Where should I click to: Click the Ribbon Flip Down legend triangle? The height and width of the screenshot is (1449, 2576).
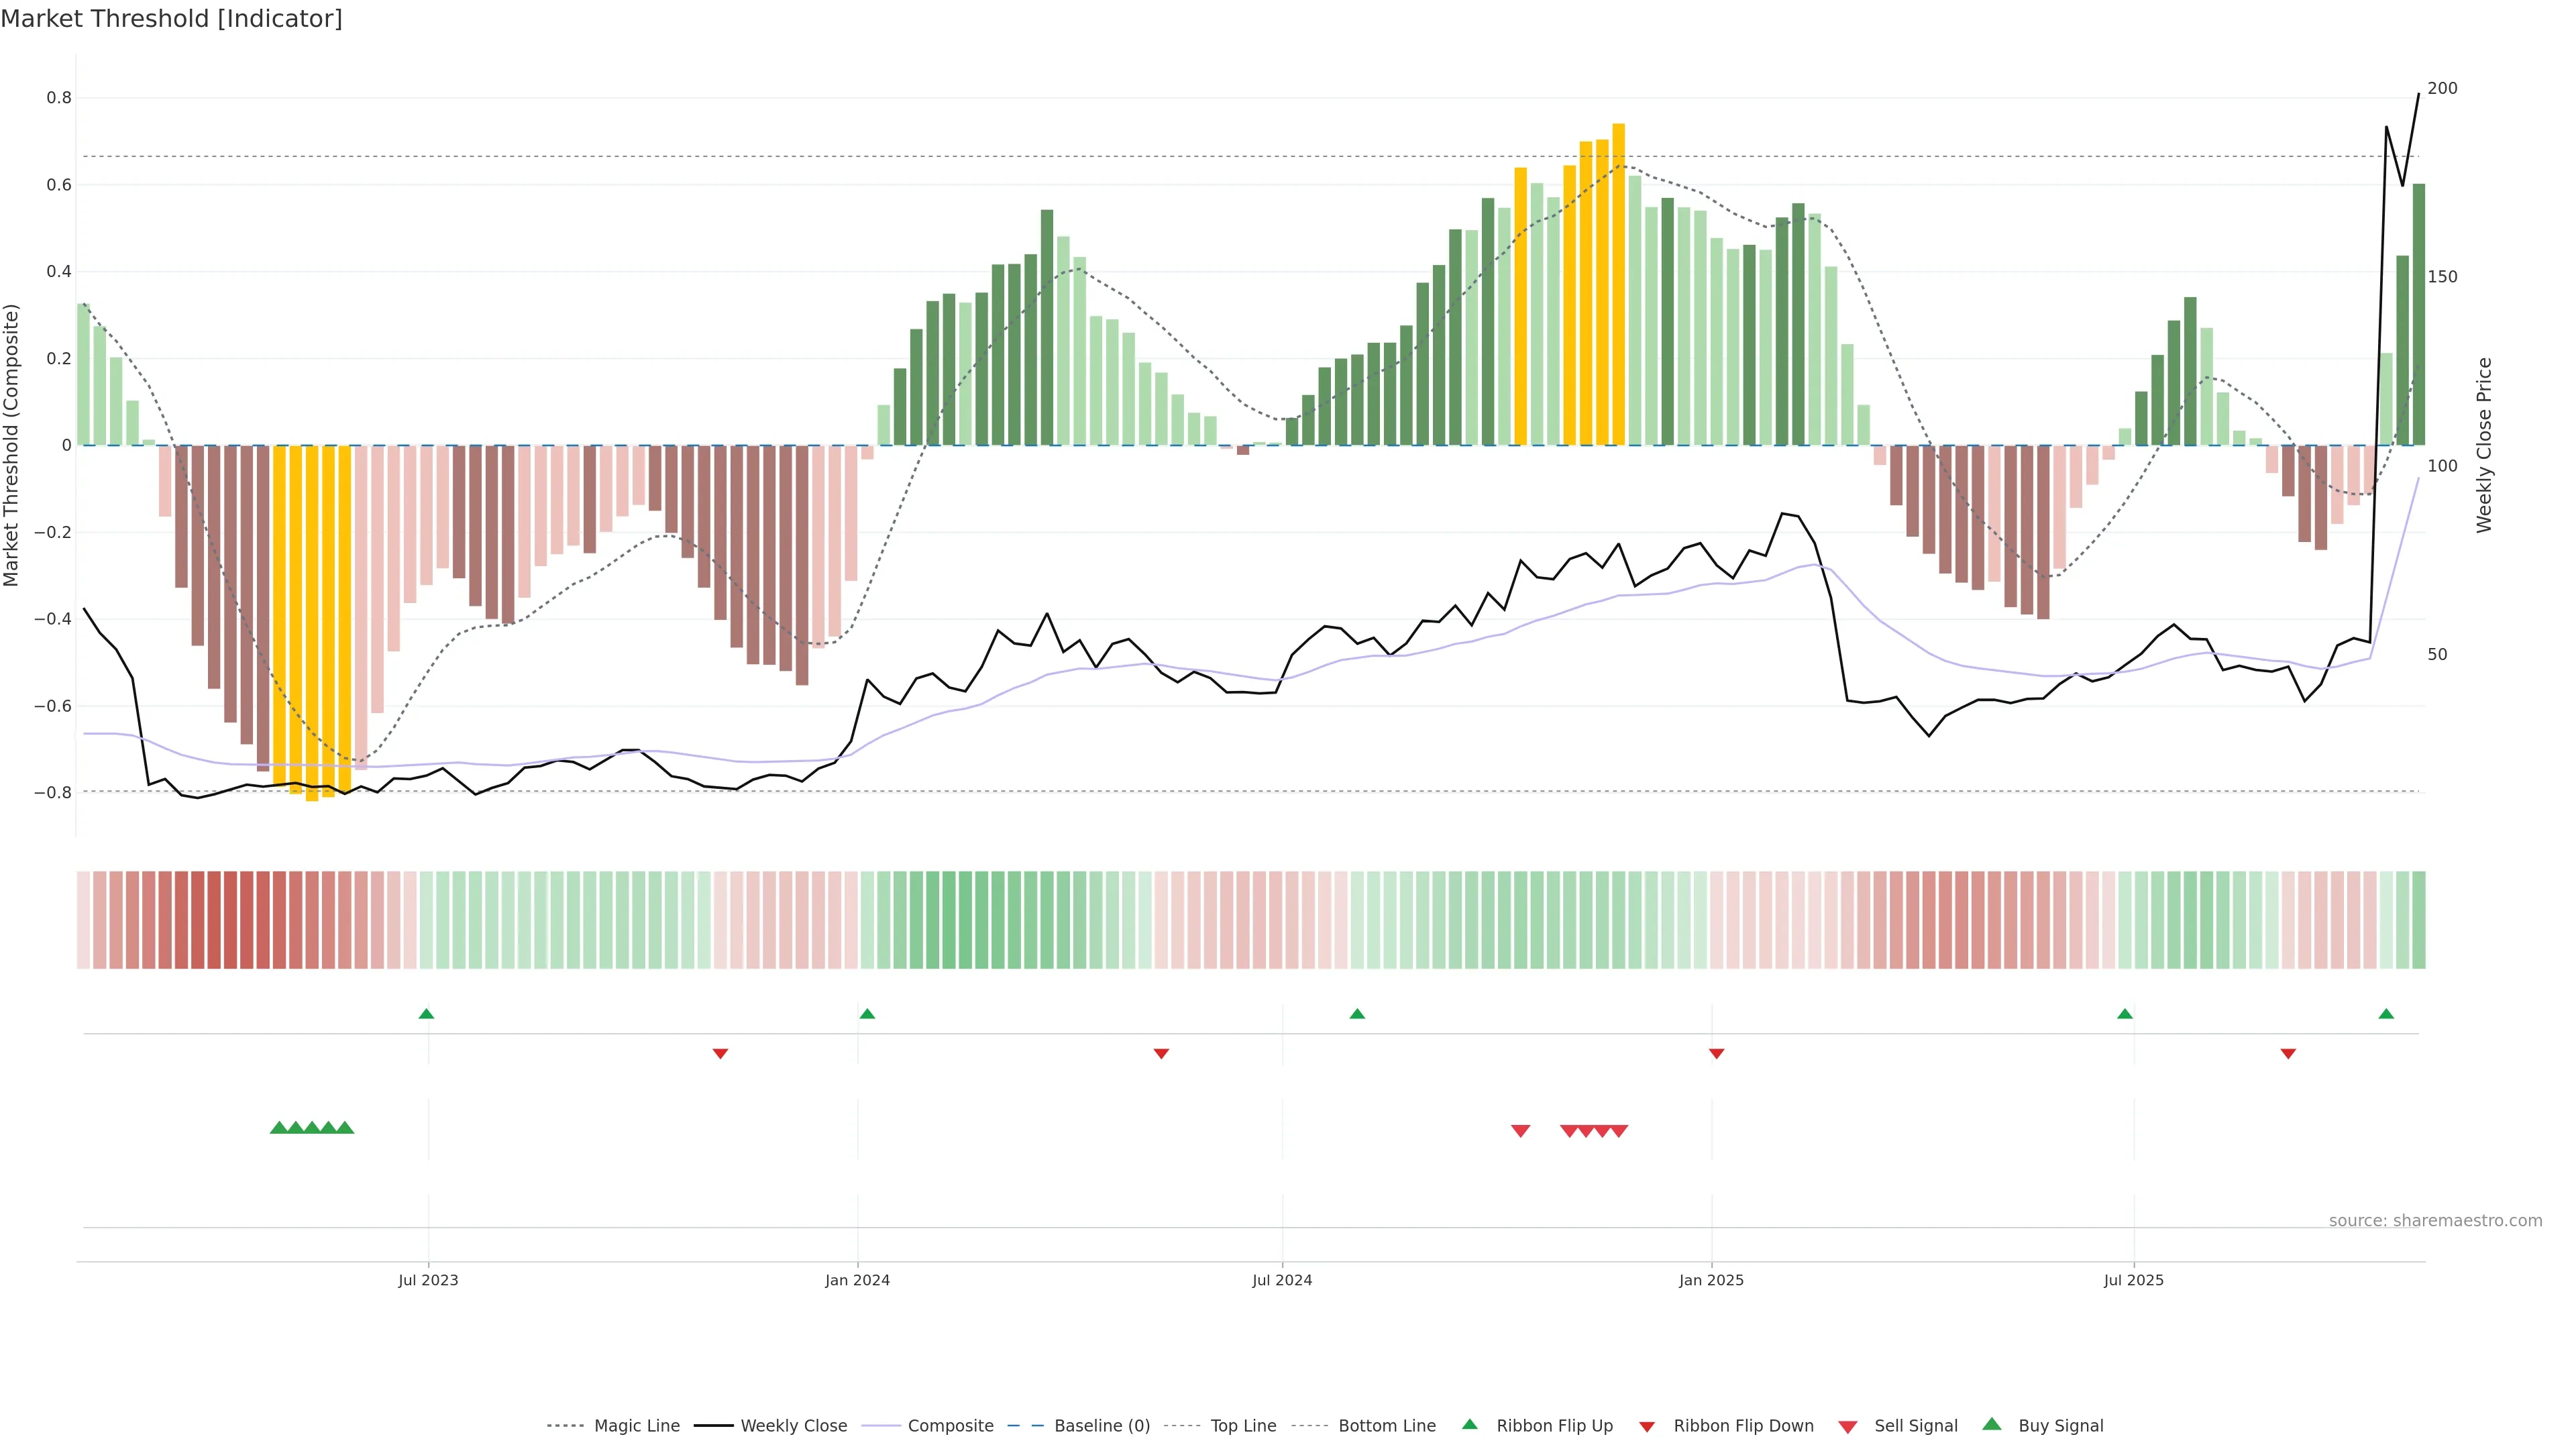click(1647, 1427)
